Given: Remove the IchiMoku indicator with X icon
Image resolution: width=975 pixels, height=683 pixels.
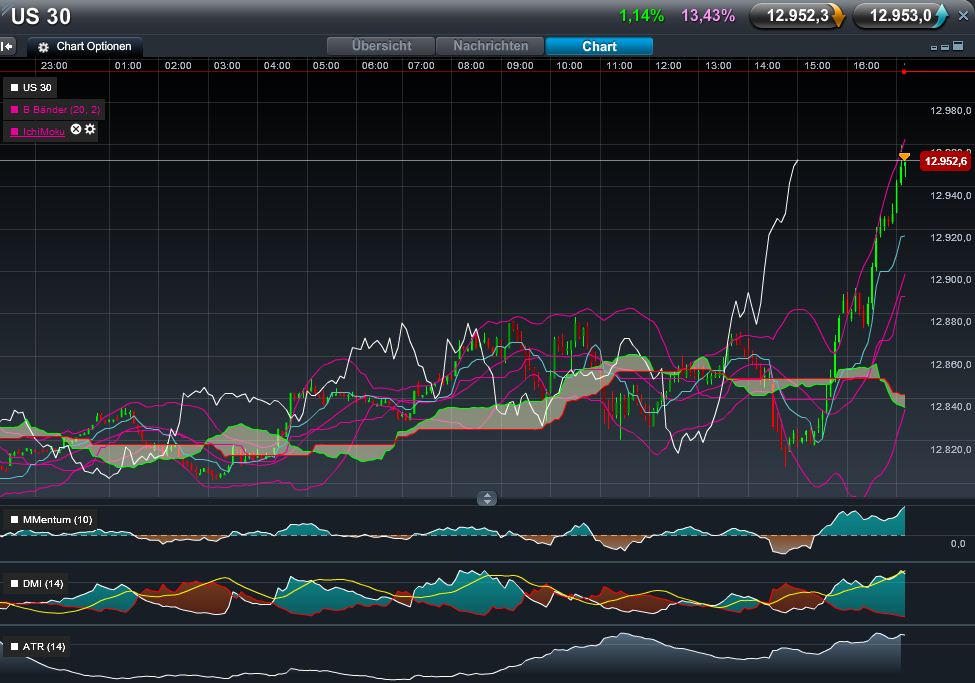Looking at the screenshot, I should coord(76,130).
